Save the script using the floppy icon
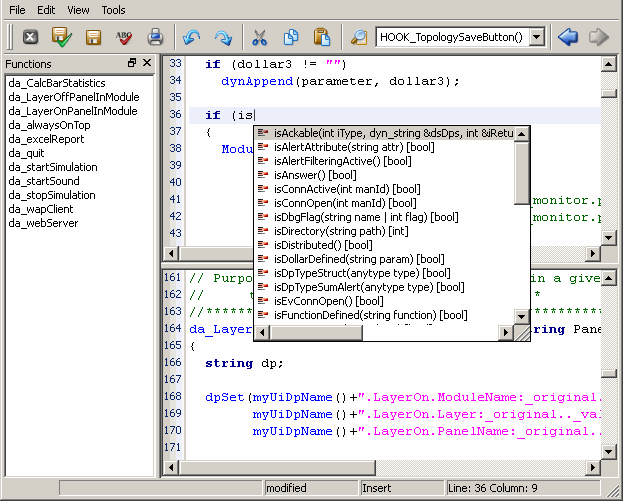 point(93,37)
